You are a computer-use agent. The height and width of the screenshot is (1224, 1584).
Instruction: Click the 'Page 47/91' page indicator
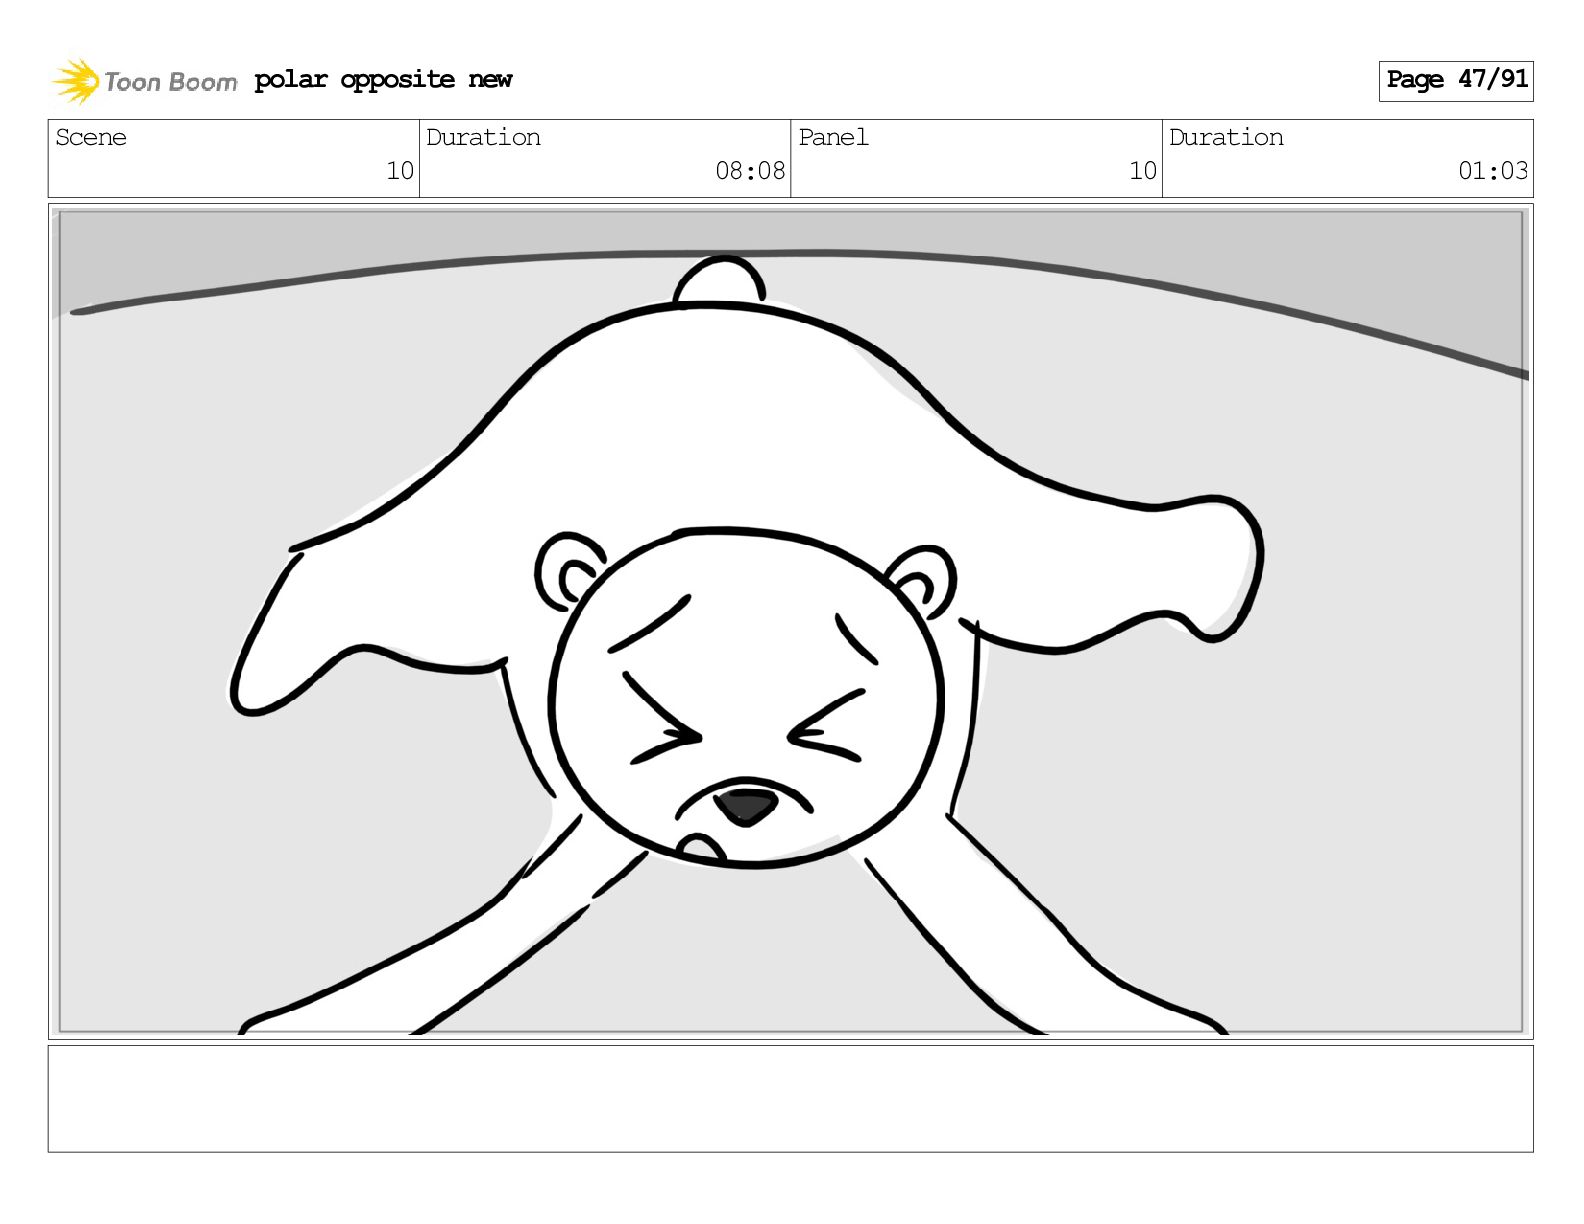click(x=1456, y=80)
